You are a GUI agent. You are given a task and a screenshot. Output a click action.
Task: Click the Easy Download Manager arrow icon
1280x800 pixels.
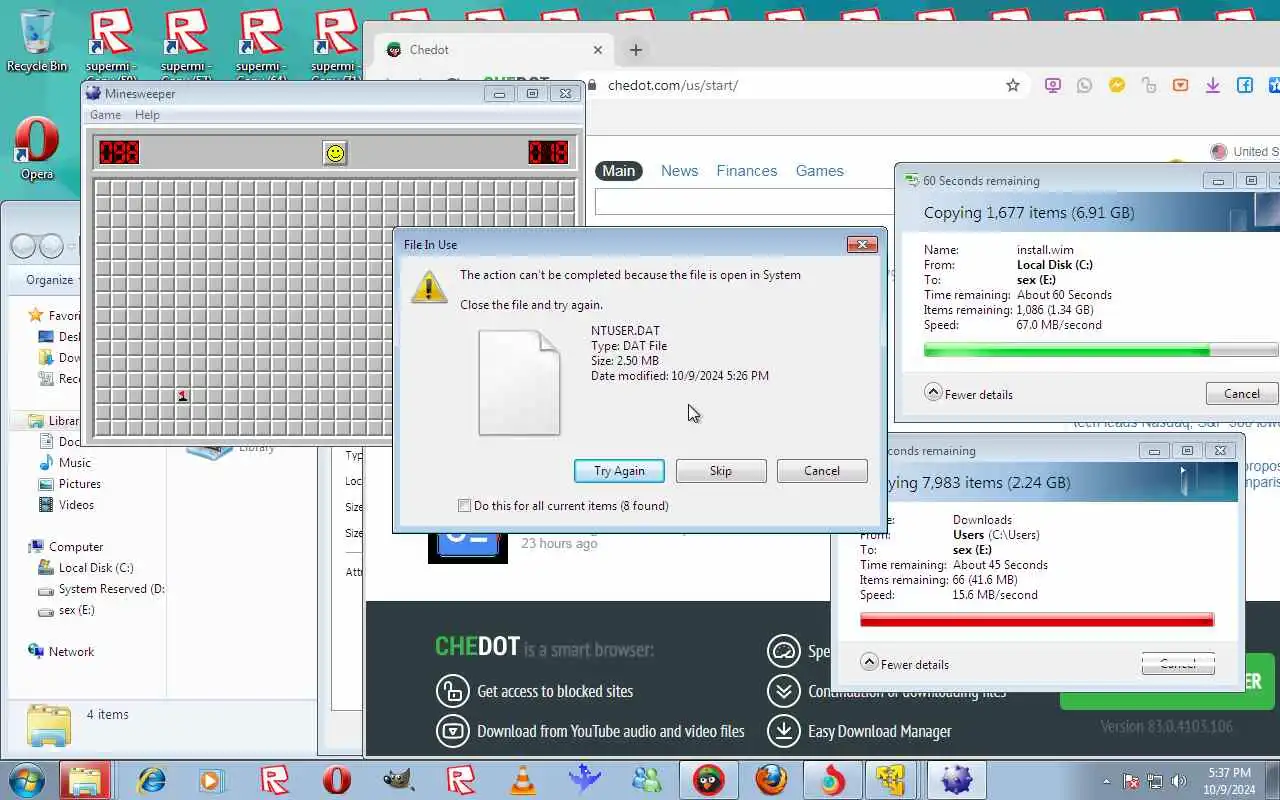tap(784, 731)
